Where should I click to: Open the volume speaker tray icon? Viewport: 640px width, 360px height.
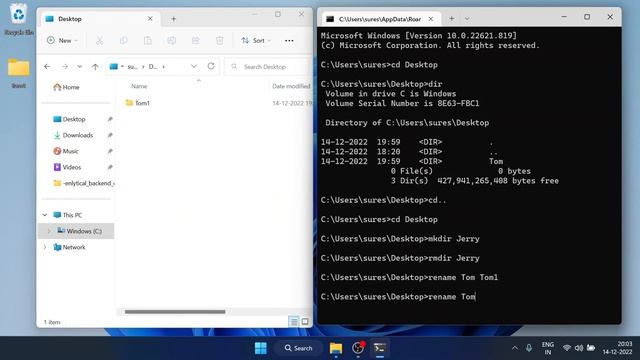[579, 348]
